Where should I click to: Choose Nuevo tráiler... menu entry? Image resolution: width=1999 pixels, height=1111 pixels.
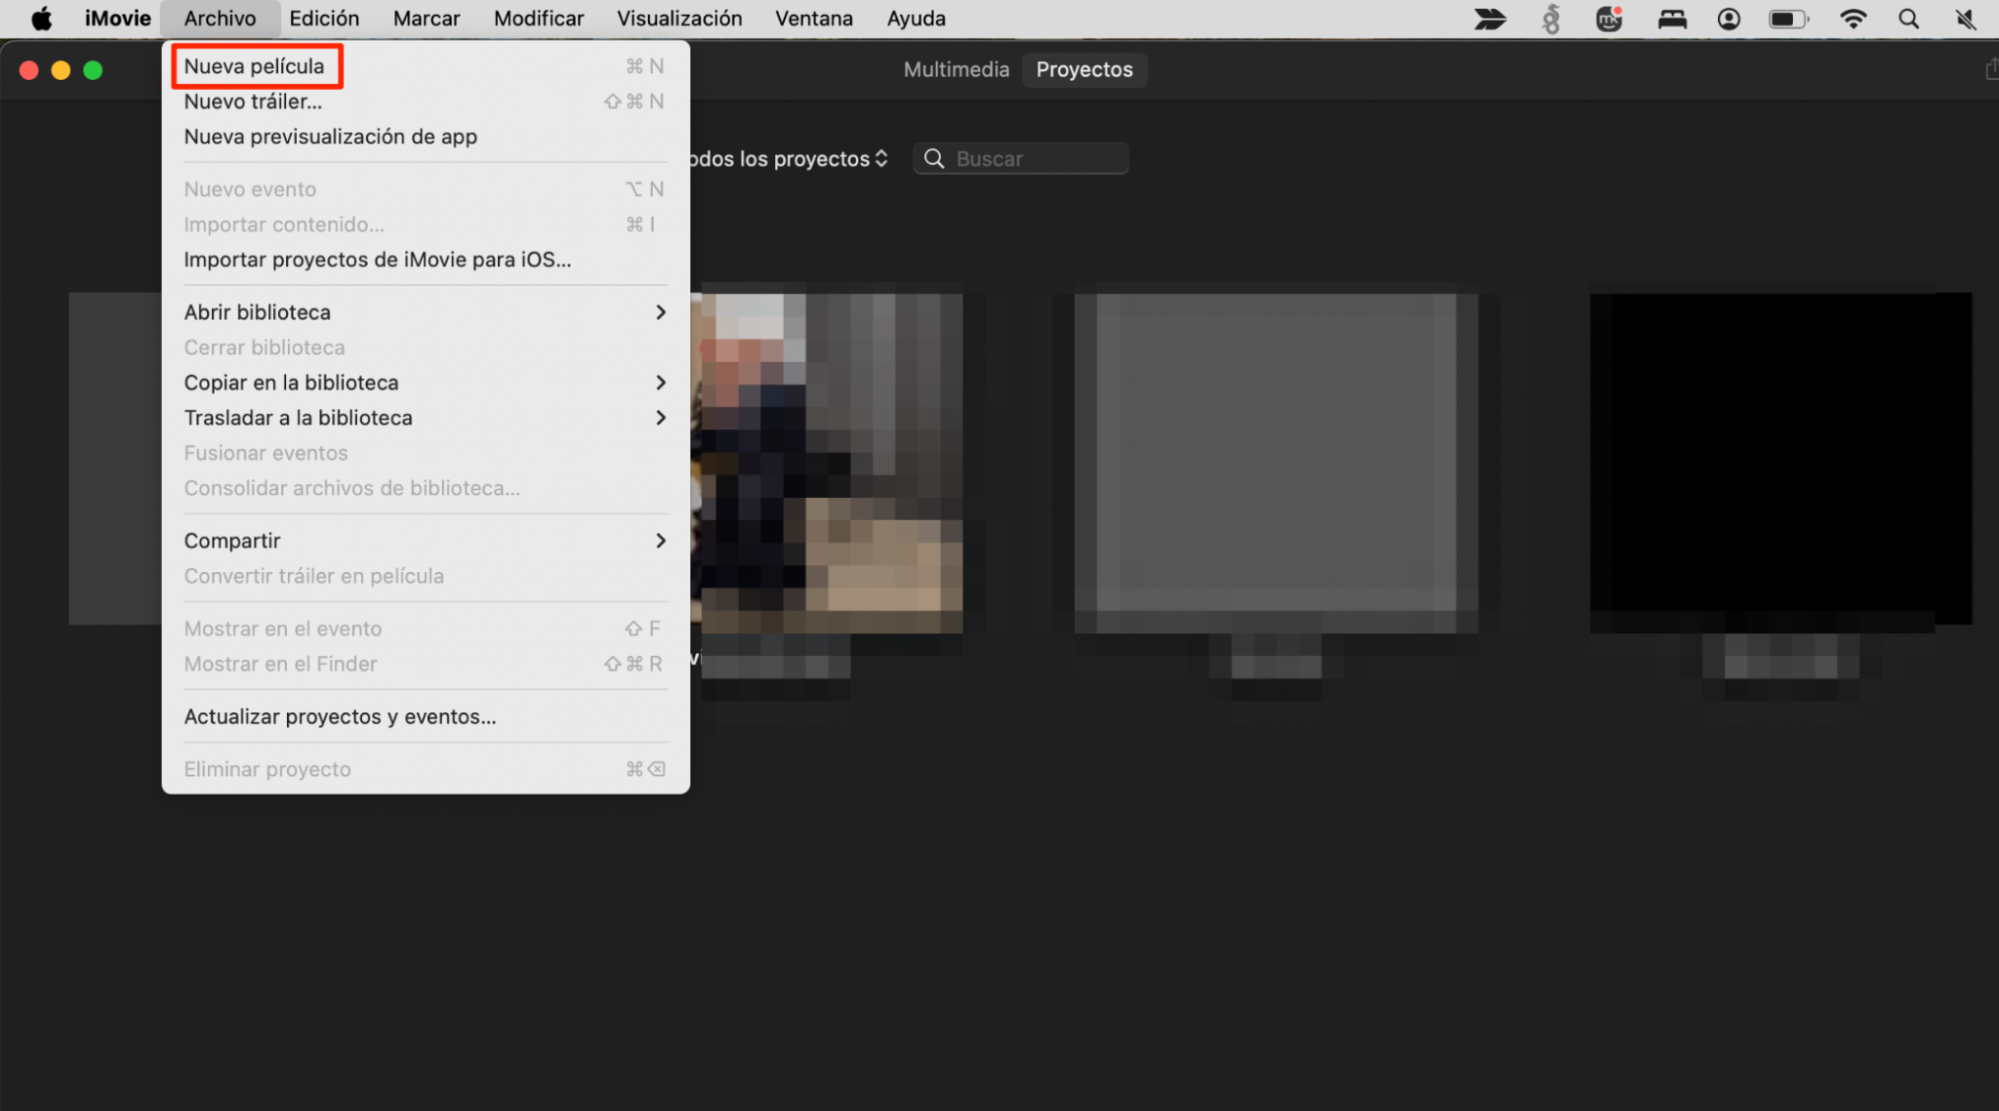tap(424, 101)
